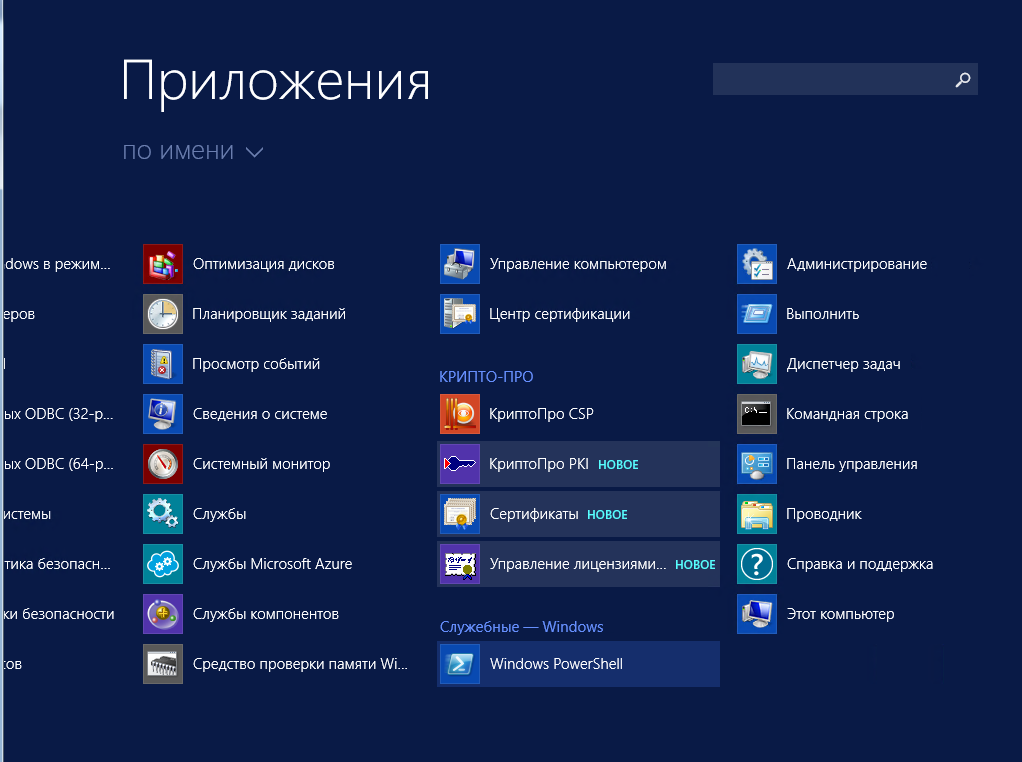Click 'КриптоПро CSP' label
Image resolution: width=1022 pixels, height=762 pixels.
point(541,414)
